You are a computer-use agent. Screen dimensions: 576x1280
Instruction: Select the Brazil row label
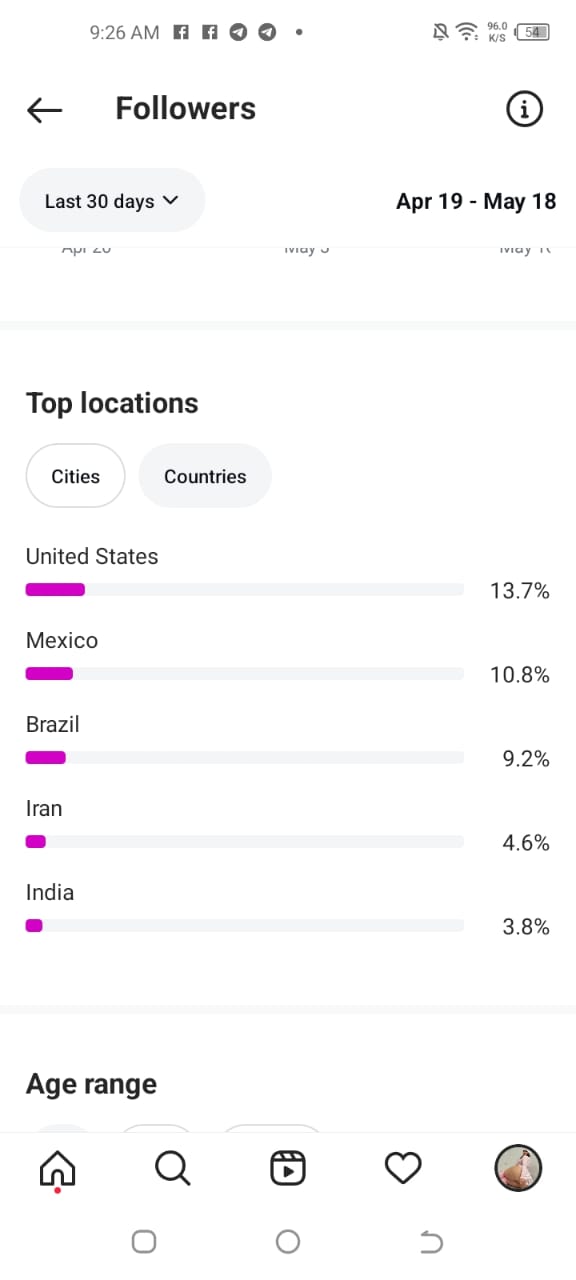pos(53,724)
